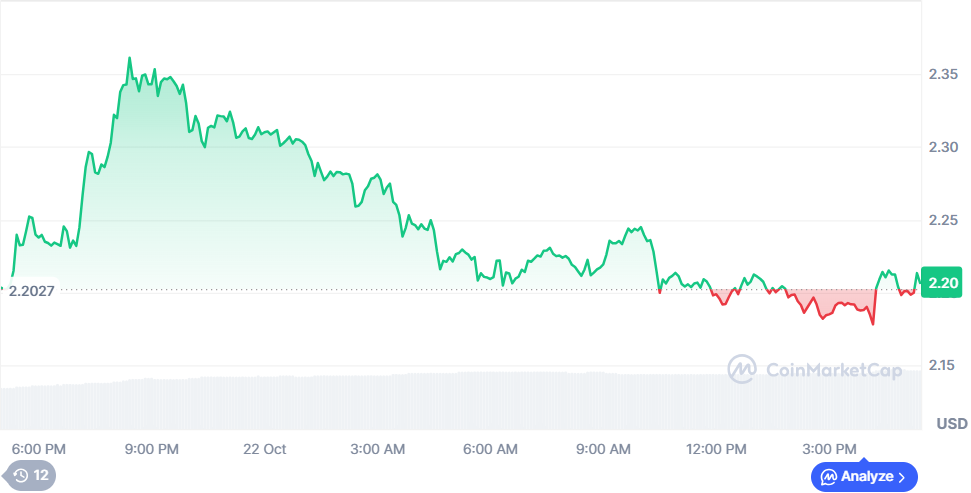Expand the Analyze chevron arrow
This screenshot has width=971, height=493.
tap(902, 477)
